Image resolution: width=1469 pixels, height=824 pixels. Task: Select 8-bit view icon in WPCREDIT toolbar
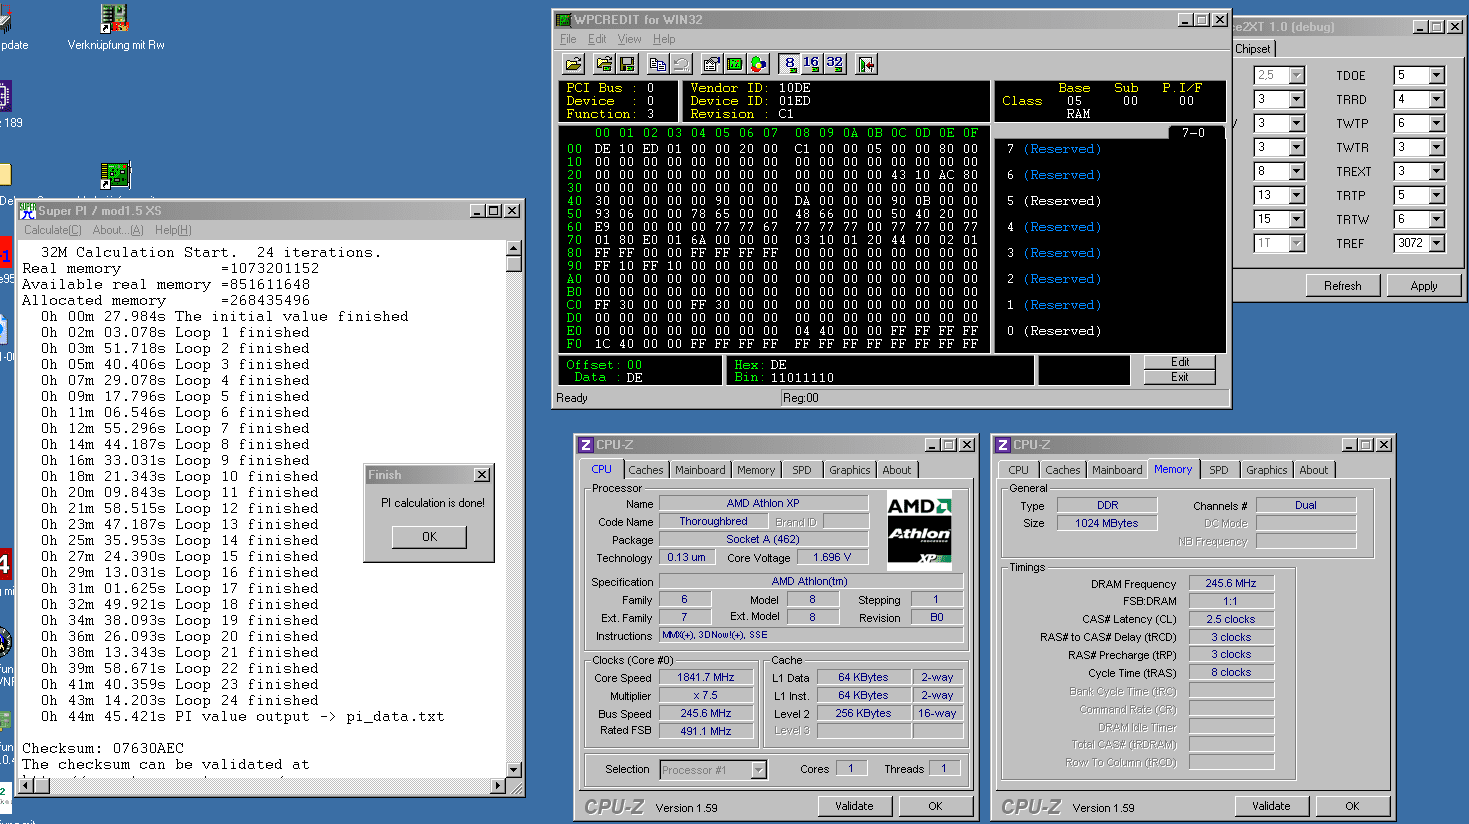point(789,64)
